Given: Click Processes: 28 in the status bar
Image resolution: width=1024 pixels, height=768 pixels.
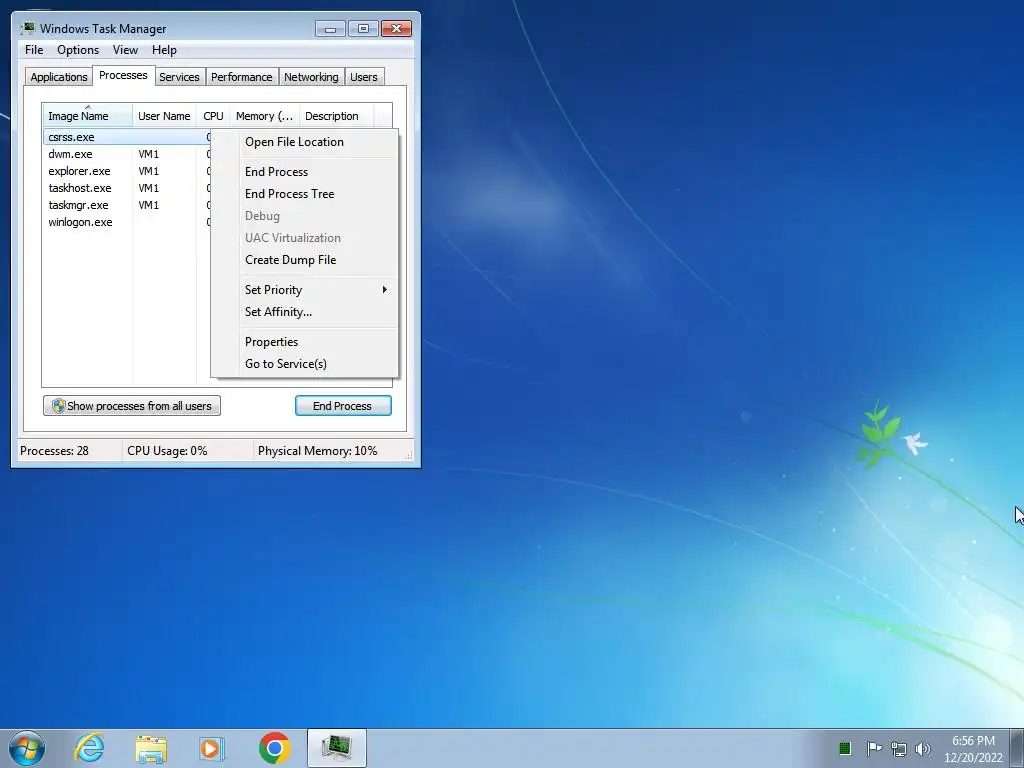Looking at the screenshot, I should 54,451.
